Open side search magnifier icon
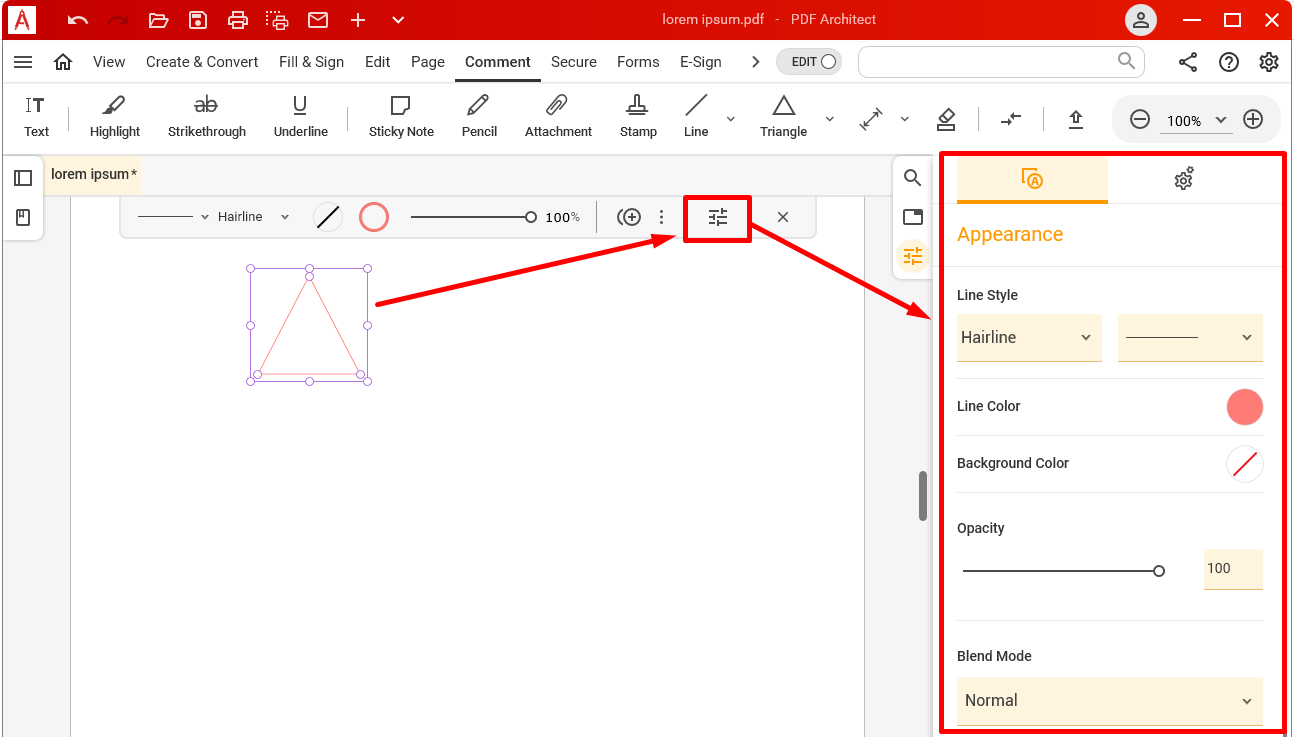Screen dimensions: 1294x737 tap(912, 178)
